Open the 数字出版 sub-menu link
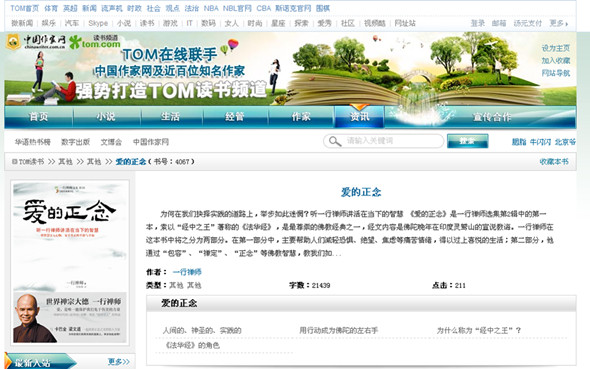This screenshot has height=369, width=590. pos(75,142)
